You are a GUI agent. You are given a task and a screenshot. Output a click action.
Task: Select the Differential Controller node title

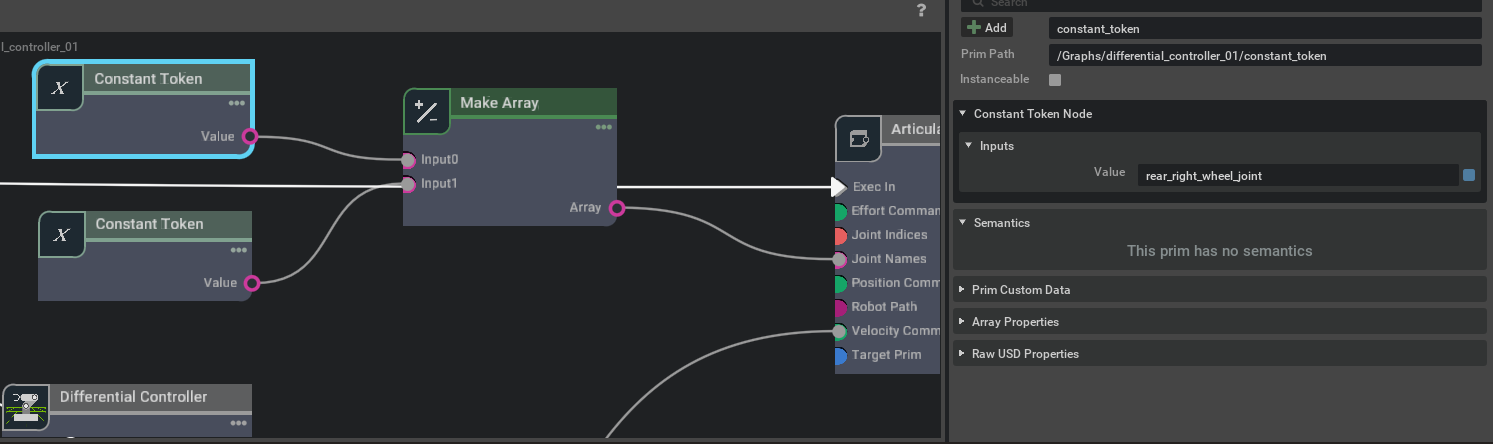133,397
